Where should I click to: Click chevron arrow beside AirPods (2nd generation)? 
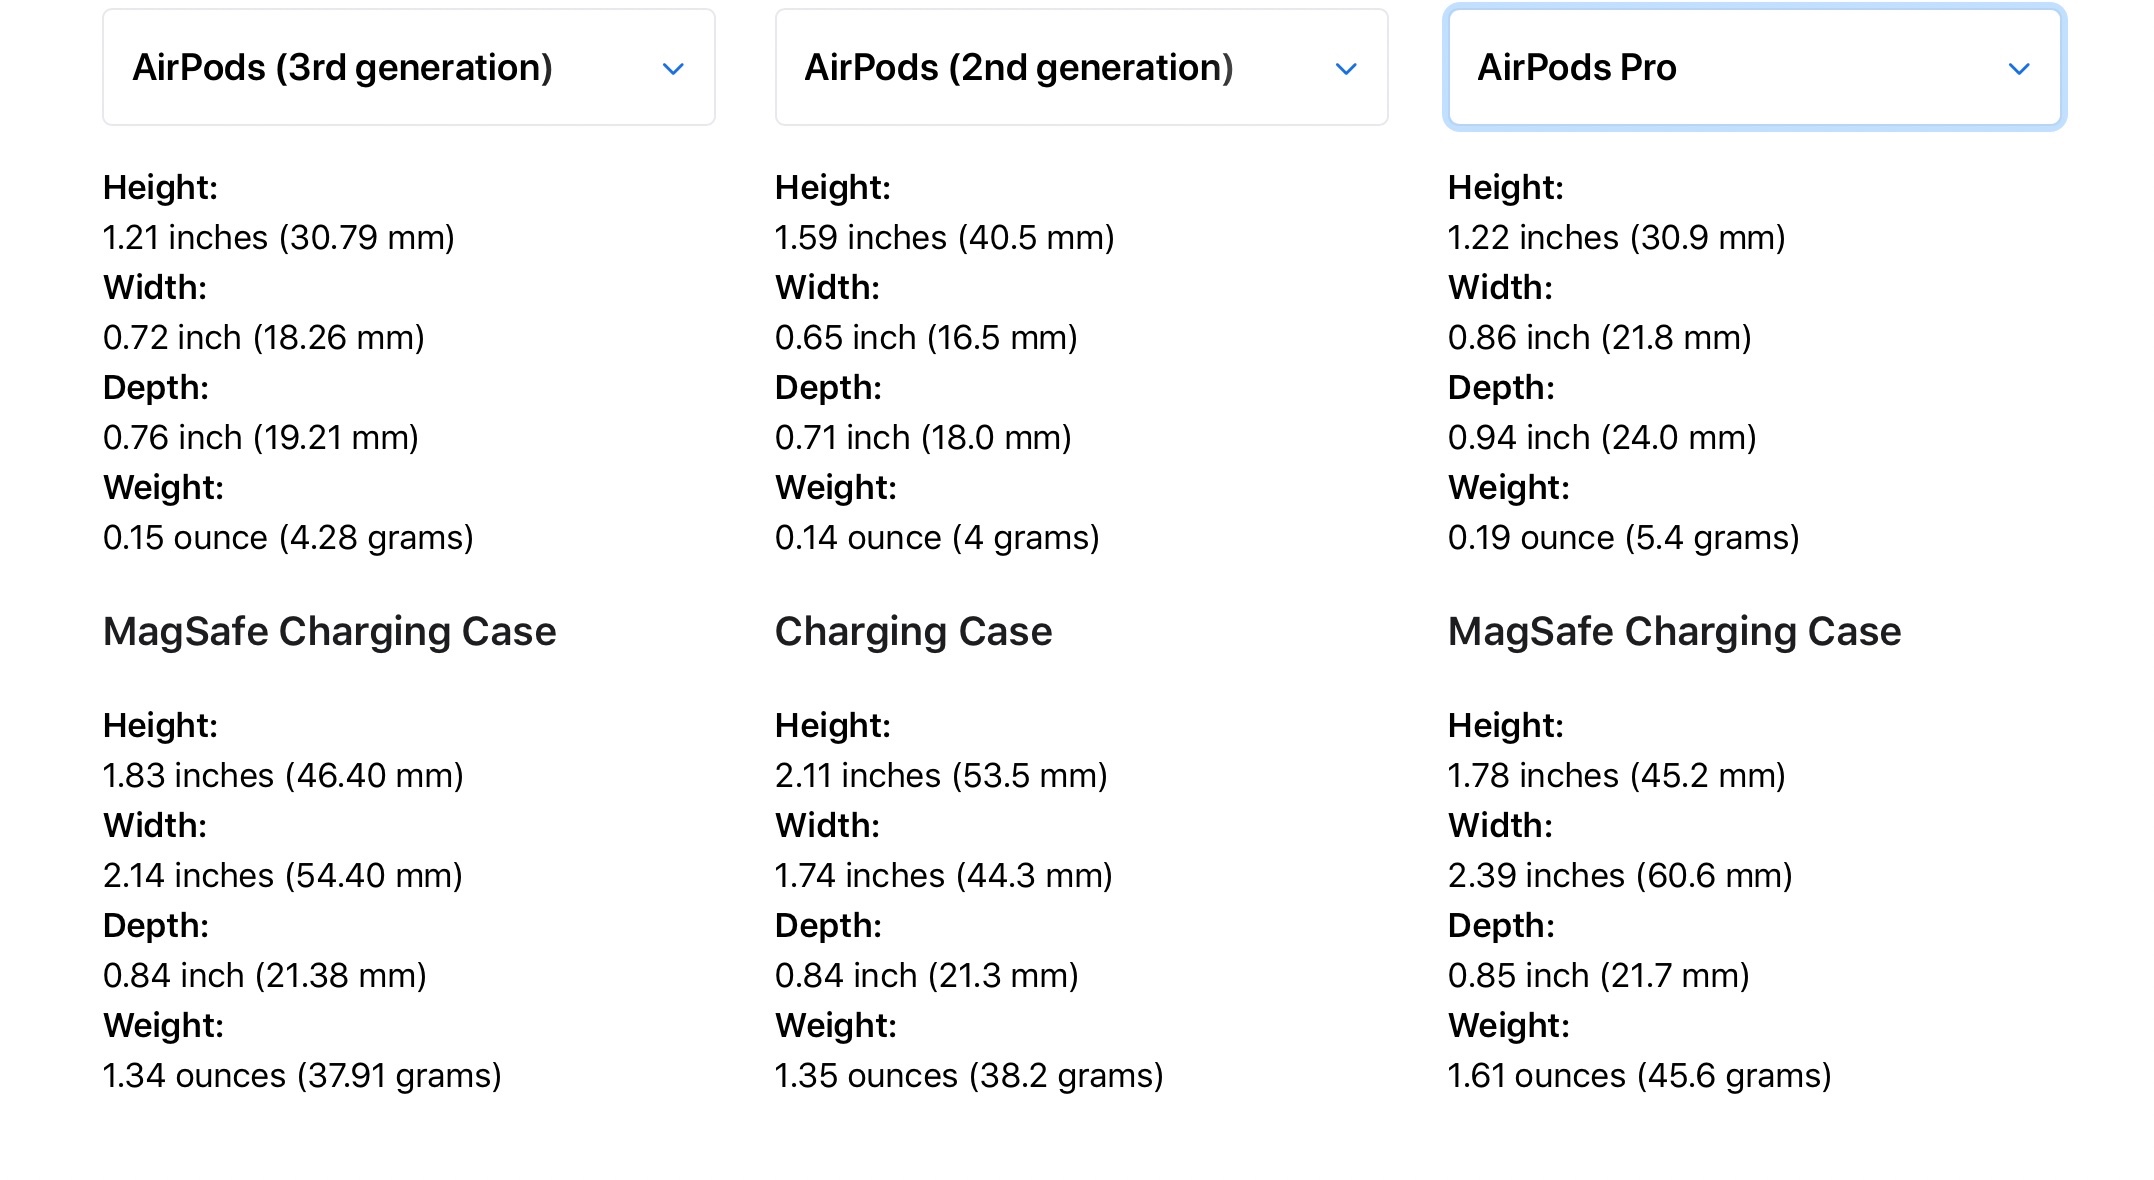click(x=1346, y=69)
